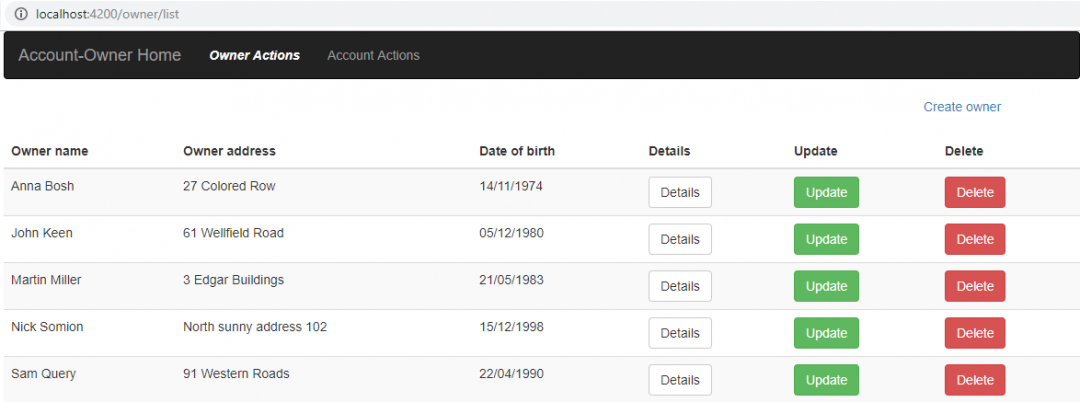Click birth date 14/11/1974

coord(511,186)
